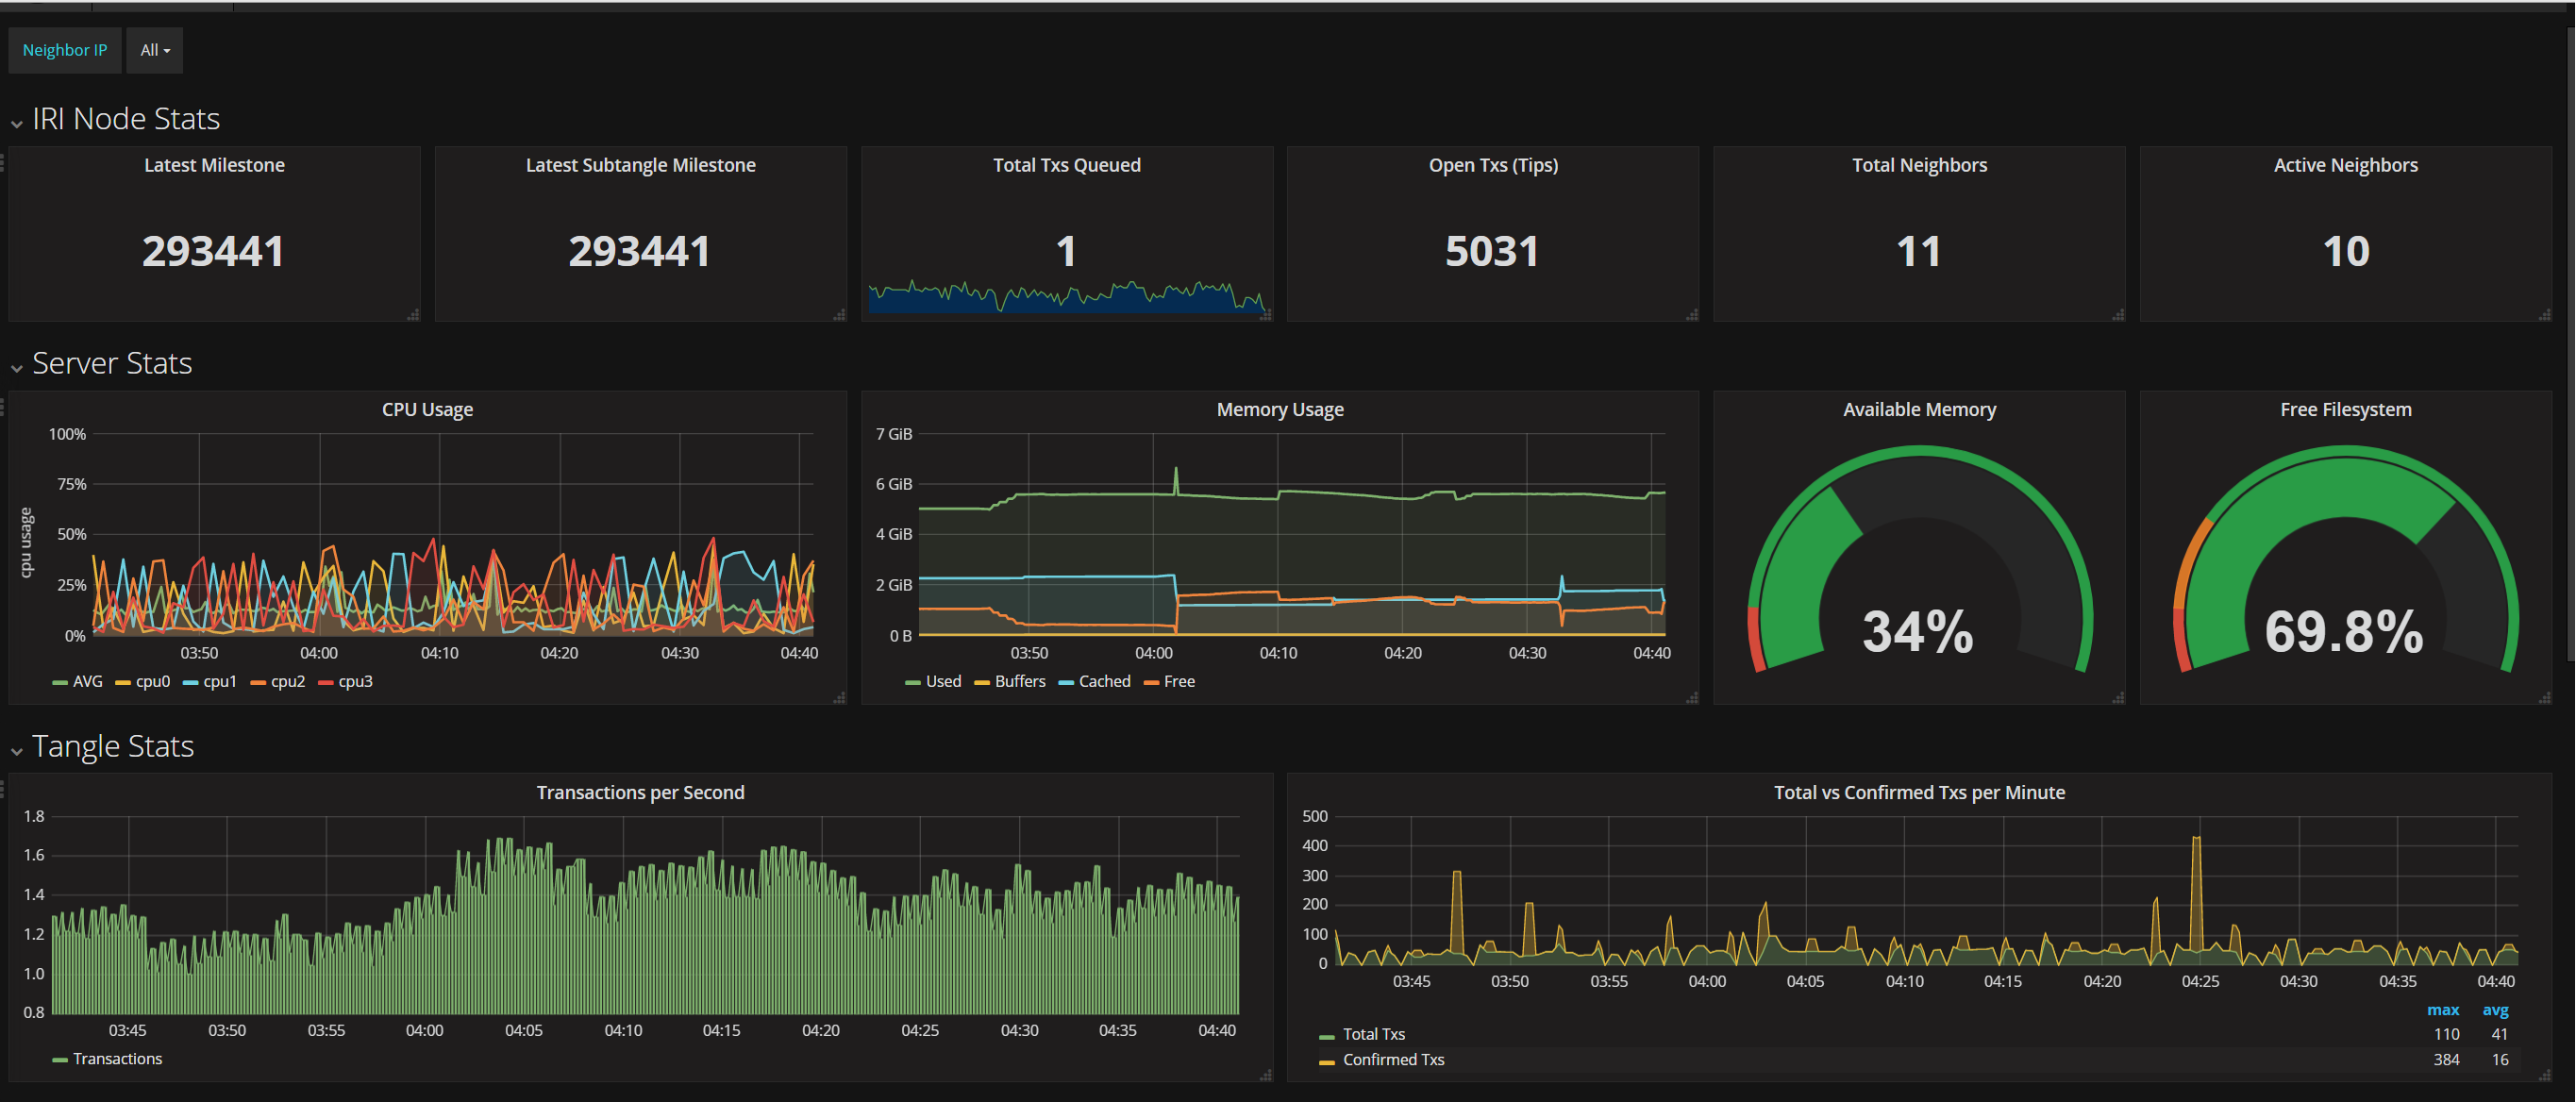Click resize handle of Latest Milestone panel
Image resolution: width=2576 pixels, height=1102 pixels.
tap(413, 315)
